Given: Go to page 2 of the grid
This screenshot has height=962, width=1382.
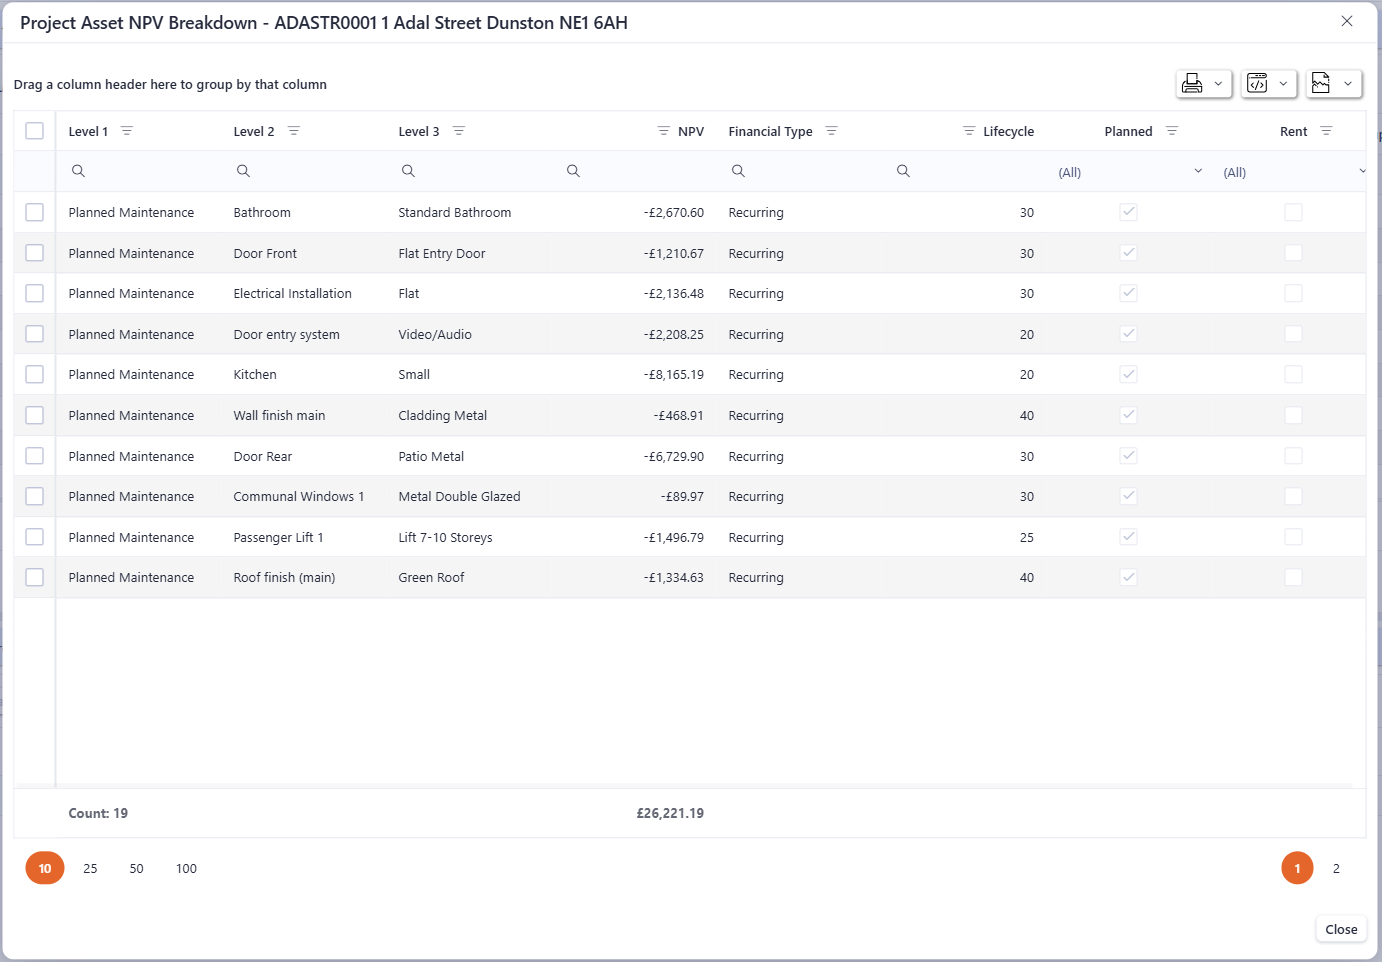Looking at the screenshot, I should coord(1336,868).
